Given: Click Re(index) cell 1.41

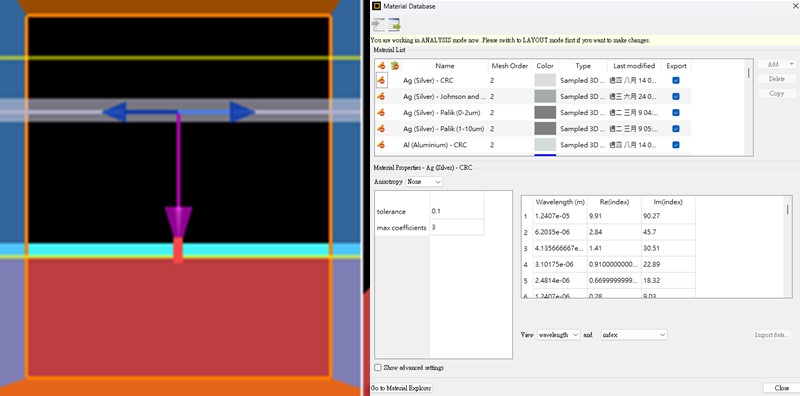Looking at the screenshot, I should click(614, 248).
